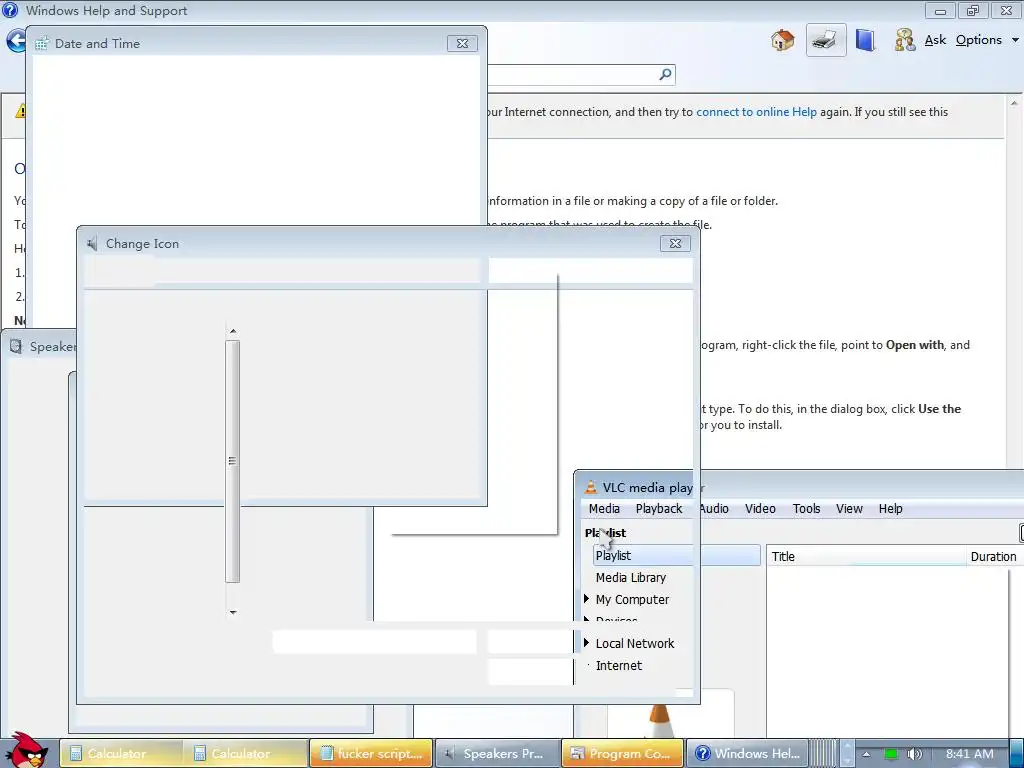The height and width of the screenshot is (768, 1024).
Task: Switch to fucker script taskbar button
Action: point(371,754)
